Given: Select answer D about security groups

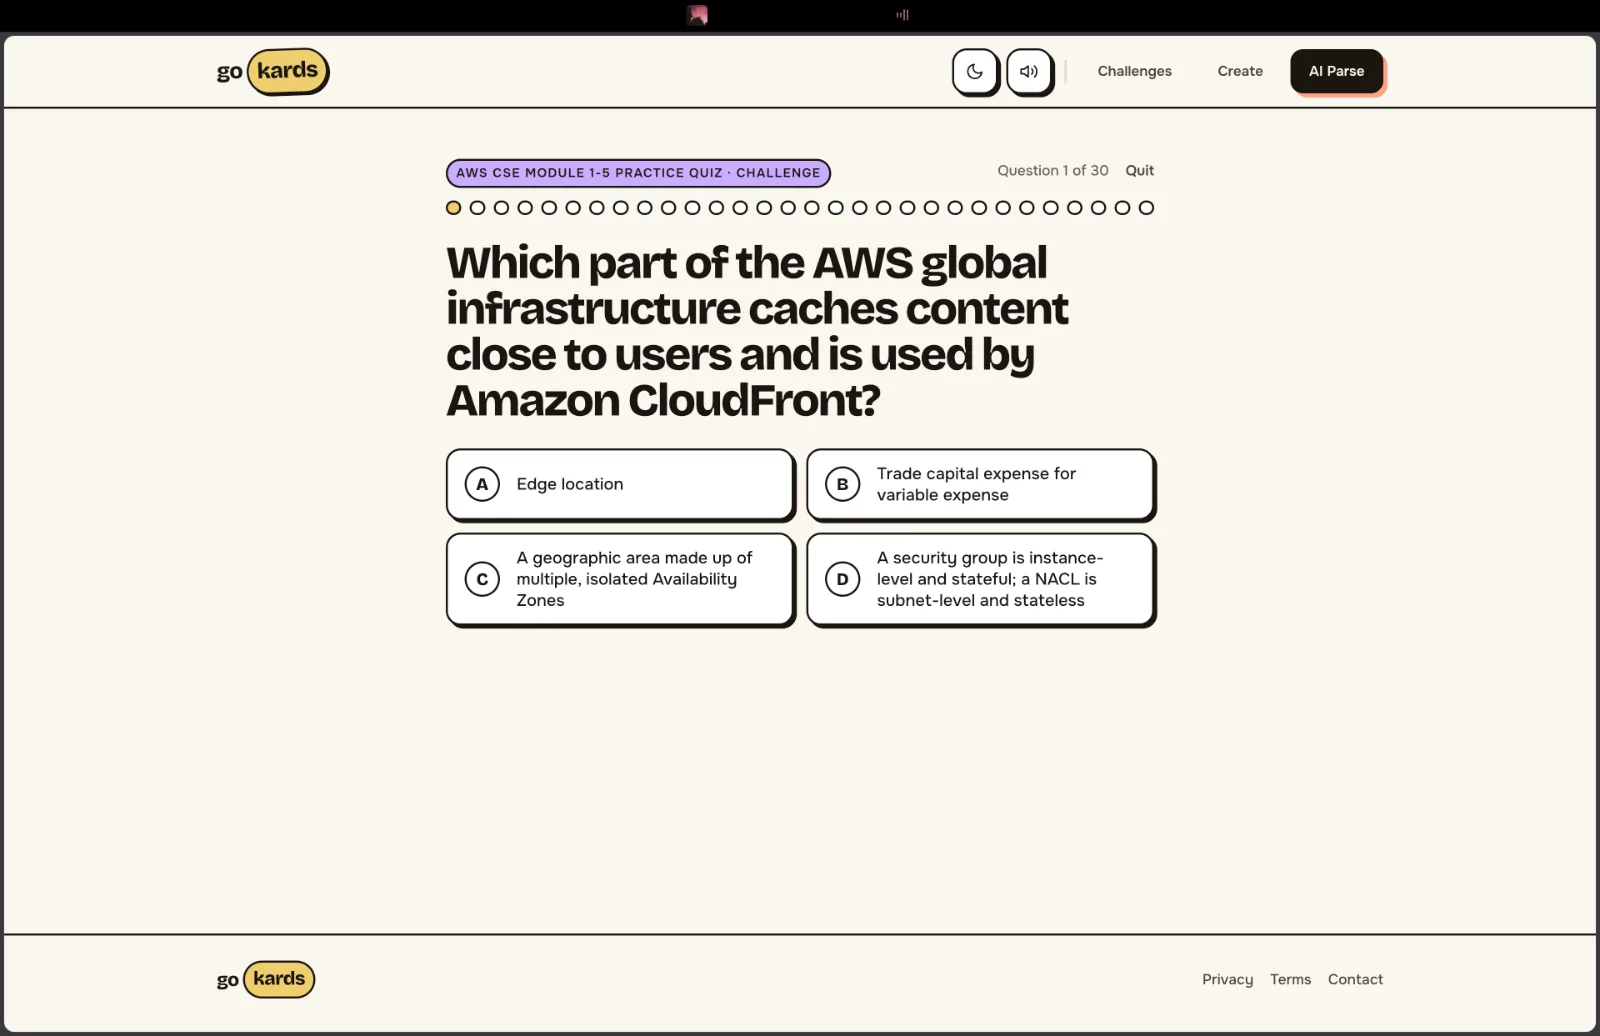Looking at the screenshot, I should pyautogui.click(x=981, y=579).
